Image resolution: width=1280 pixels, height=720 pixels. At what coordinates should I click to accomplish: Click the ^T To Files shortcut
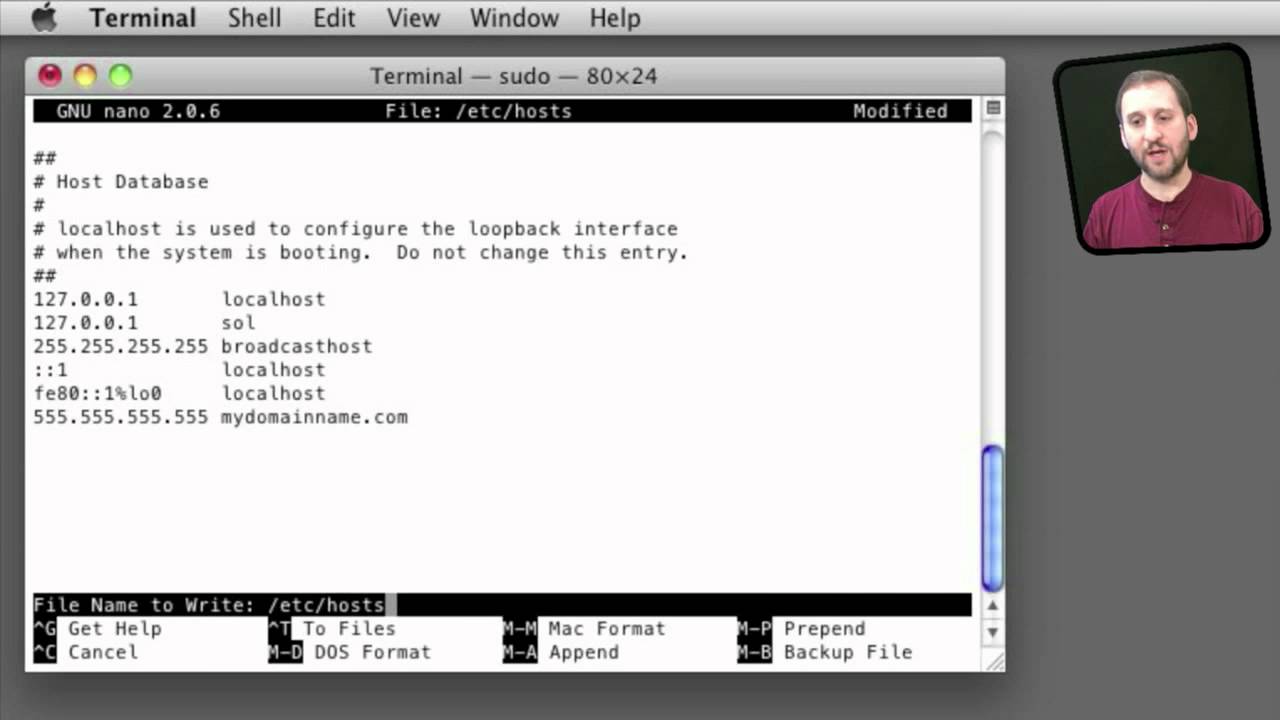(x=332, y=628)
